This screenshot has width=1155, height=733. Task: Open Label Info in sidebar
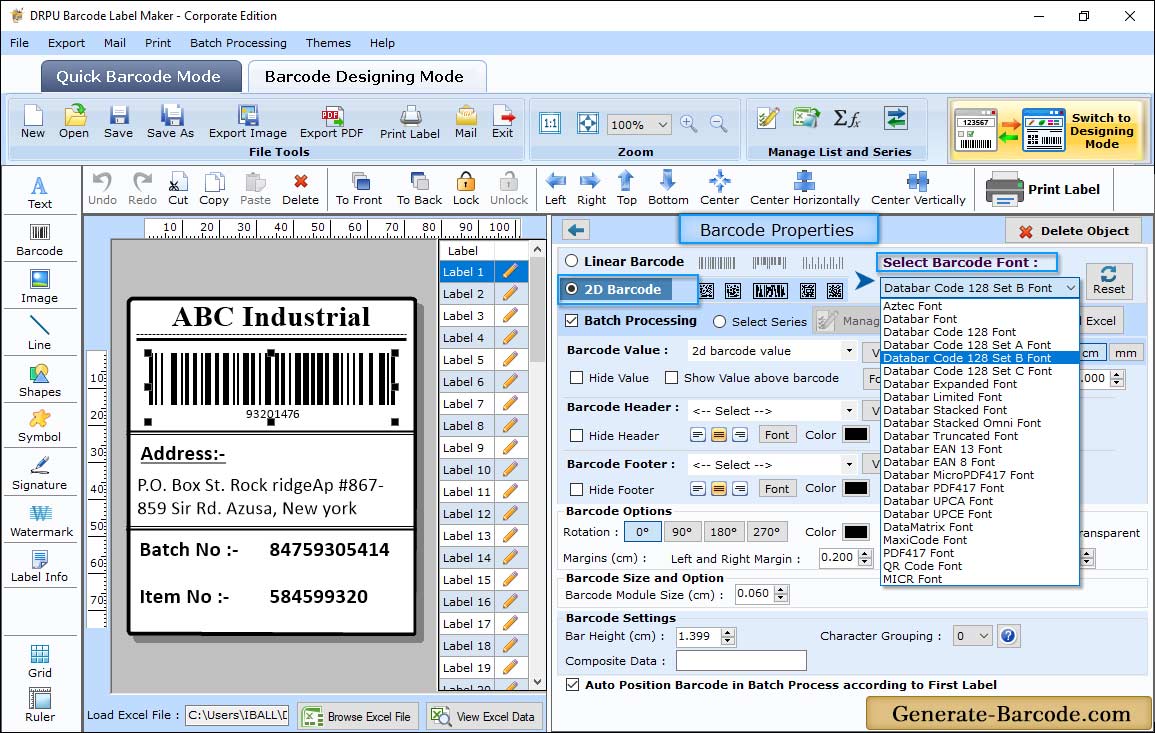(x=40, y=567)
